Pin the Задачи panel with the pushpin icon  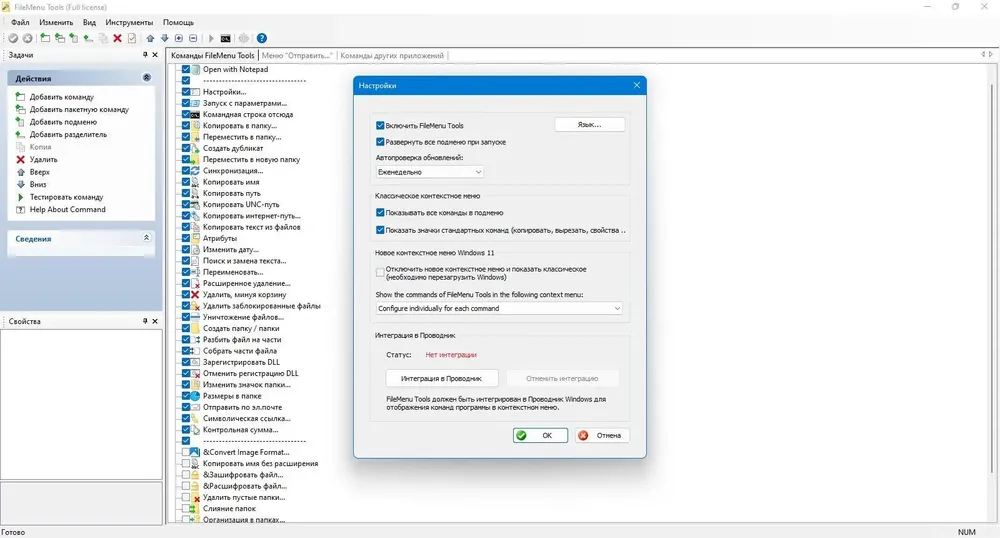[x=145, y=55]
